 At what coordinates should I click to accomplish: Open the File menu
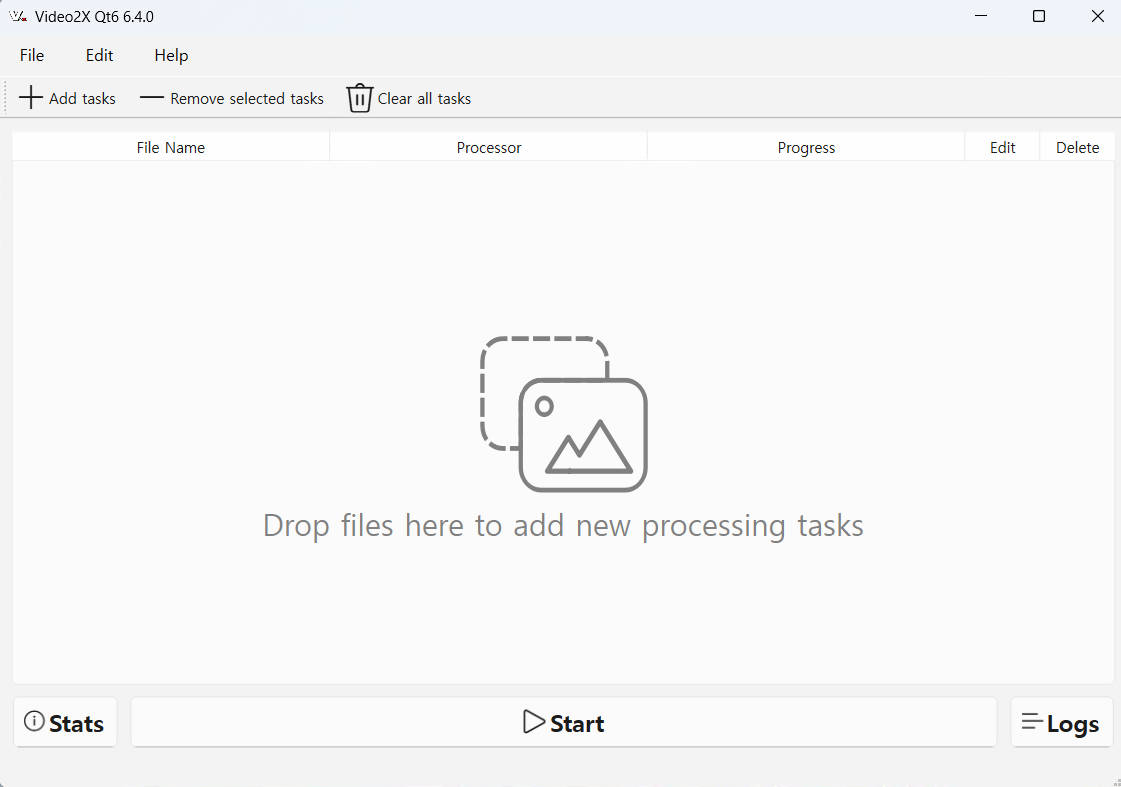[x=32, y=55]
